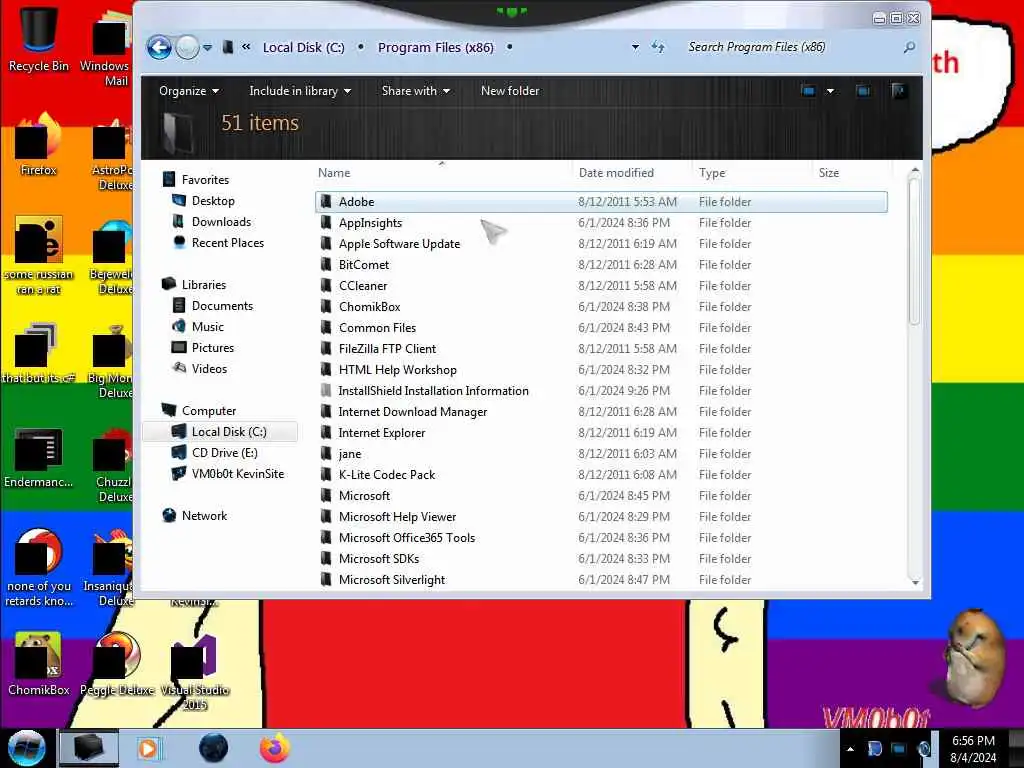Select the Internet Download Manager folder
Screen dimensions: 1024x768
601,411
